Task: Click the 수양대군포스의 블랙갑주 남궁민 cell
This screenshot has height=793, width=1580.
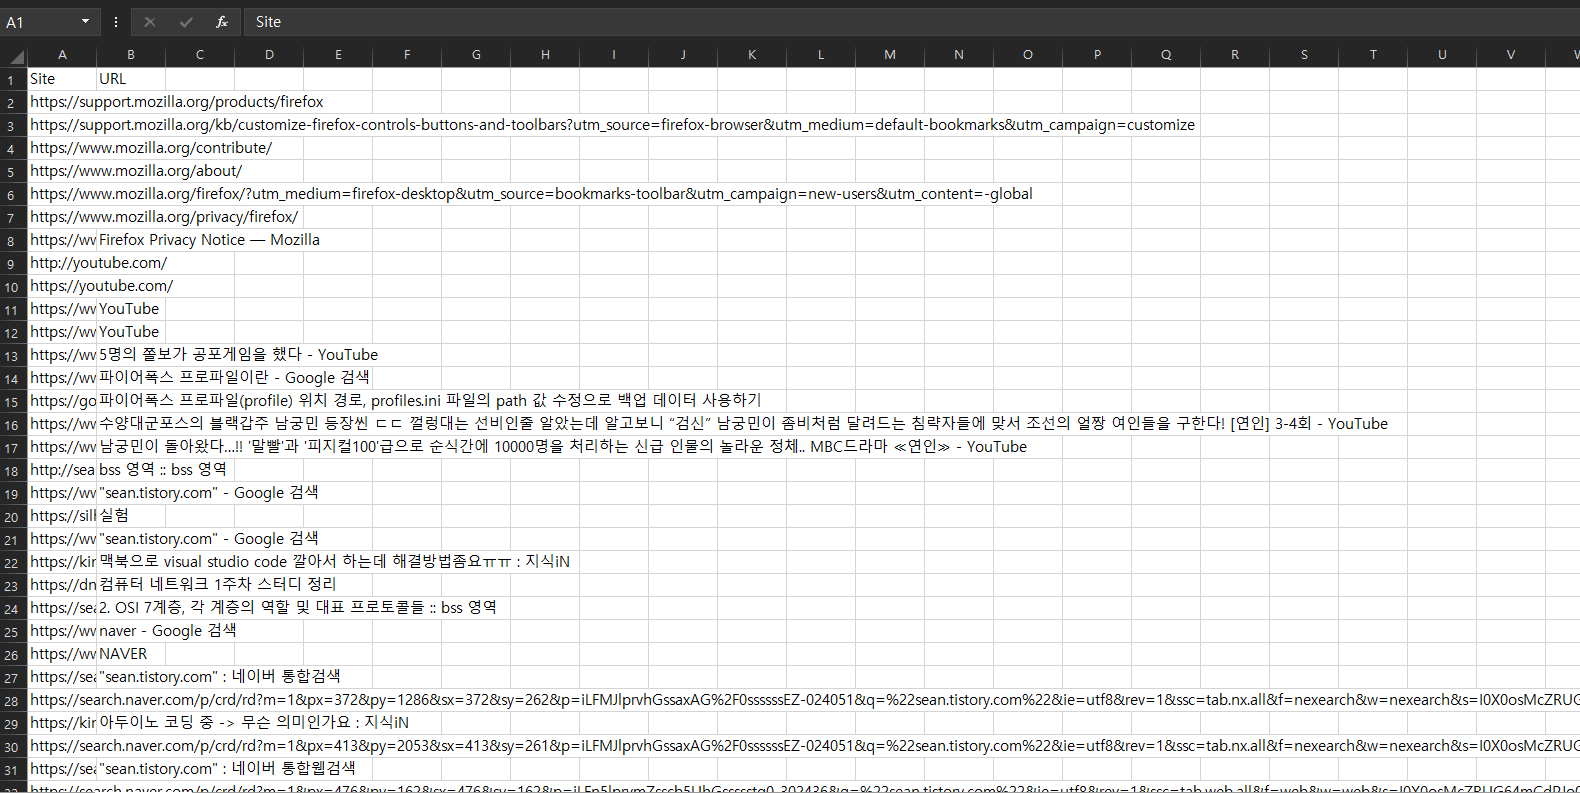Action: coord(743,424)
